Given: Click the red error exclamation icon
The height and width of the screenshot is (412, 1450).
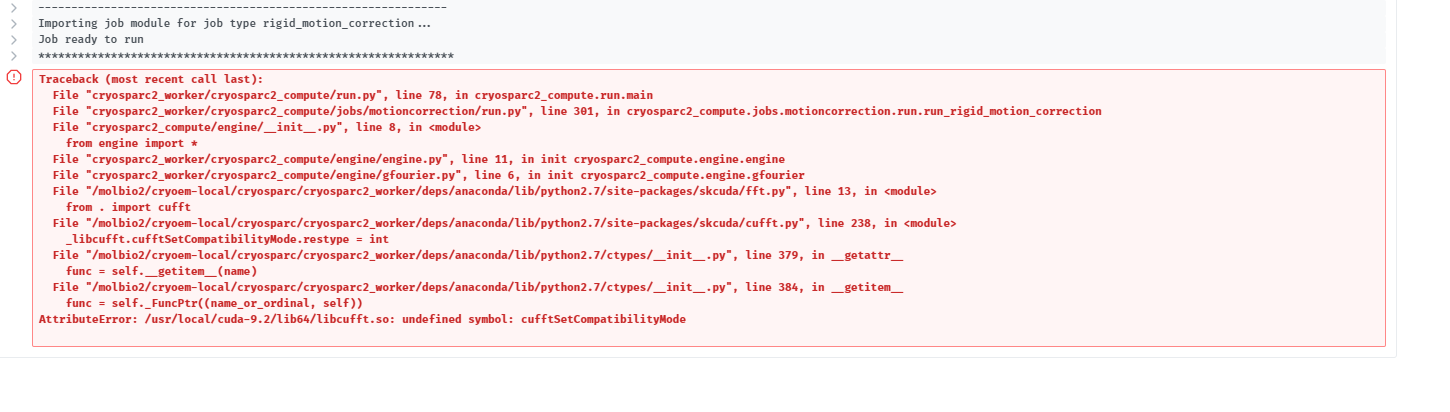Looking at the screenshot, I should point(14,77).
